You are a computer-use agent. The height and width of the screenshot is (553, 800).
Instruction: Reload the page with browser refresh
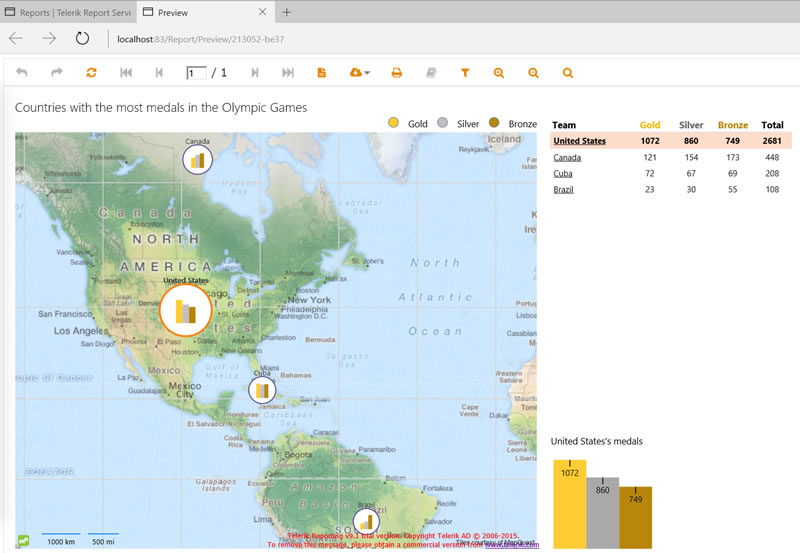coord(82,38)
